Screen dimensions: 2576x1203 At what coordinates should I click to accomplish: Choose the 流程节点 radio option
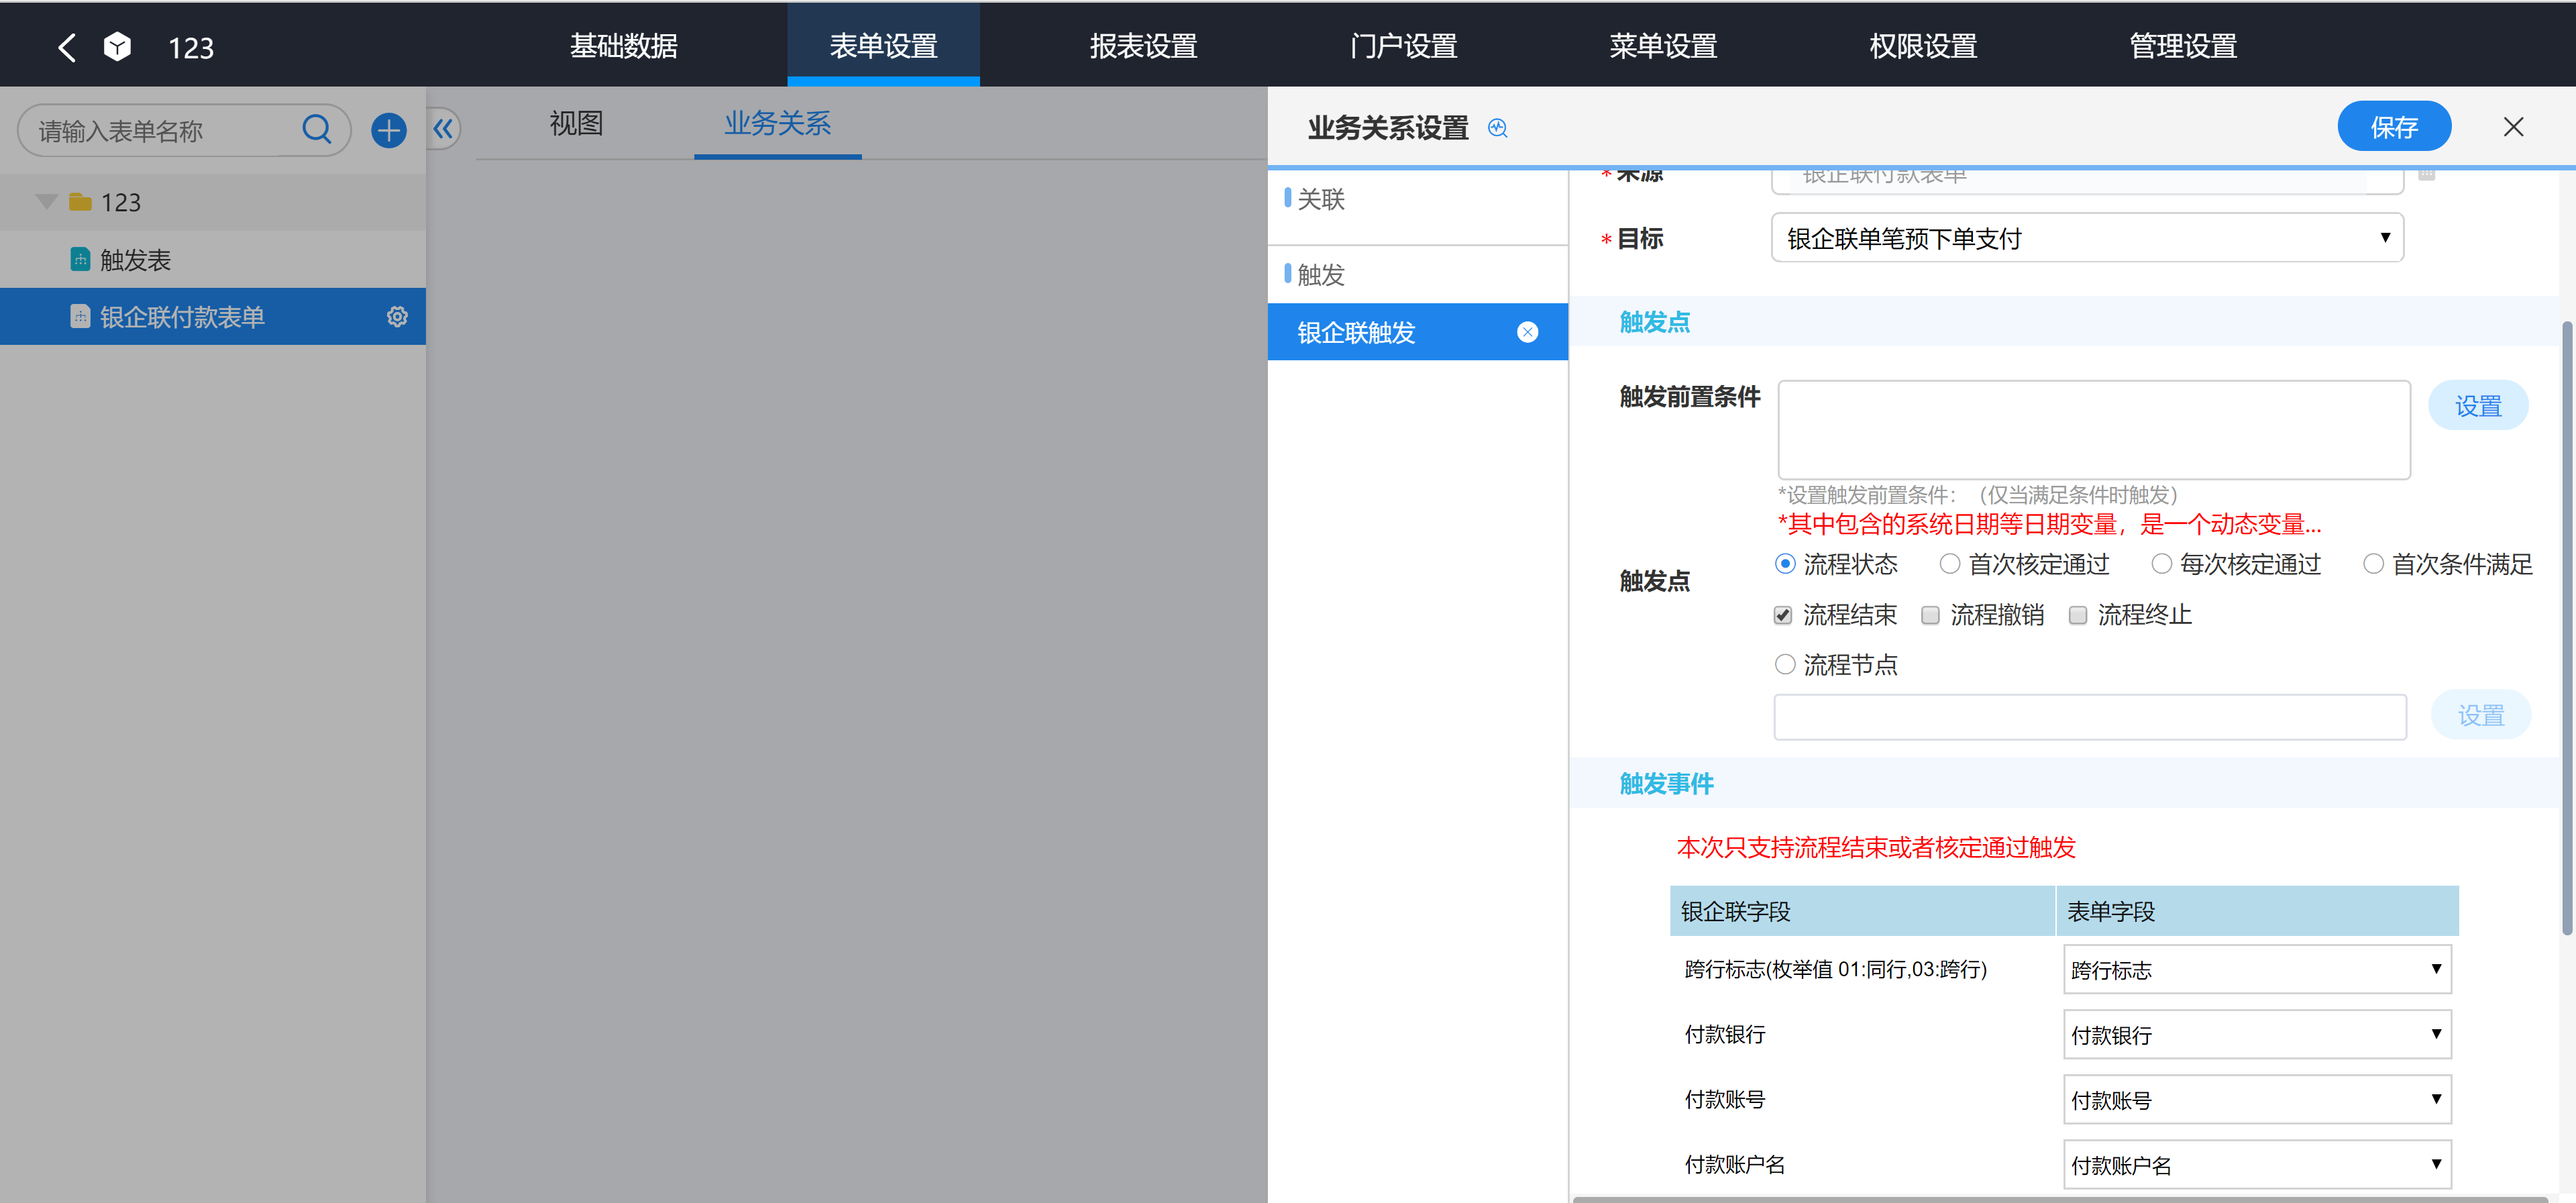point(1785,664)
